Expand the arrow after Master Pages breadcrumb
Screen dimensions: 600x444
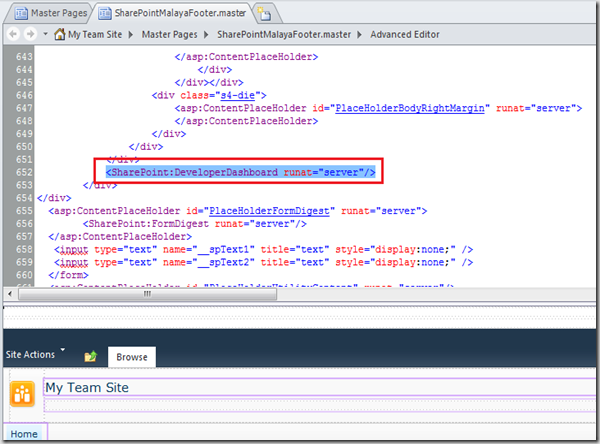tap(206, 34)
